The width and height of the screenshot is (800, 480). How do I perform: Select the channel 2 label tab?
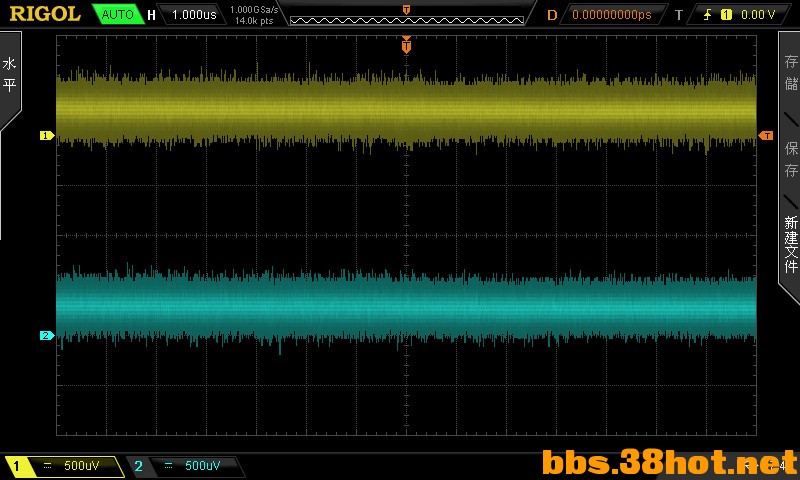[138, 466]
